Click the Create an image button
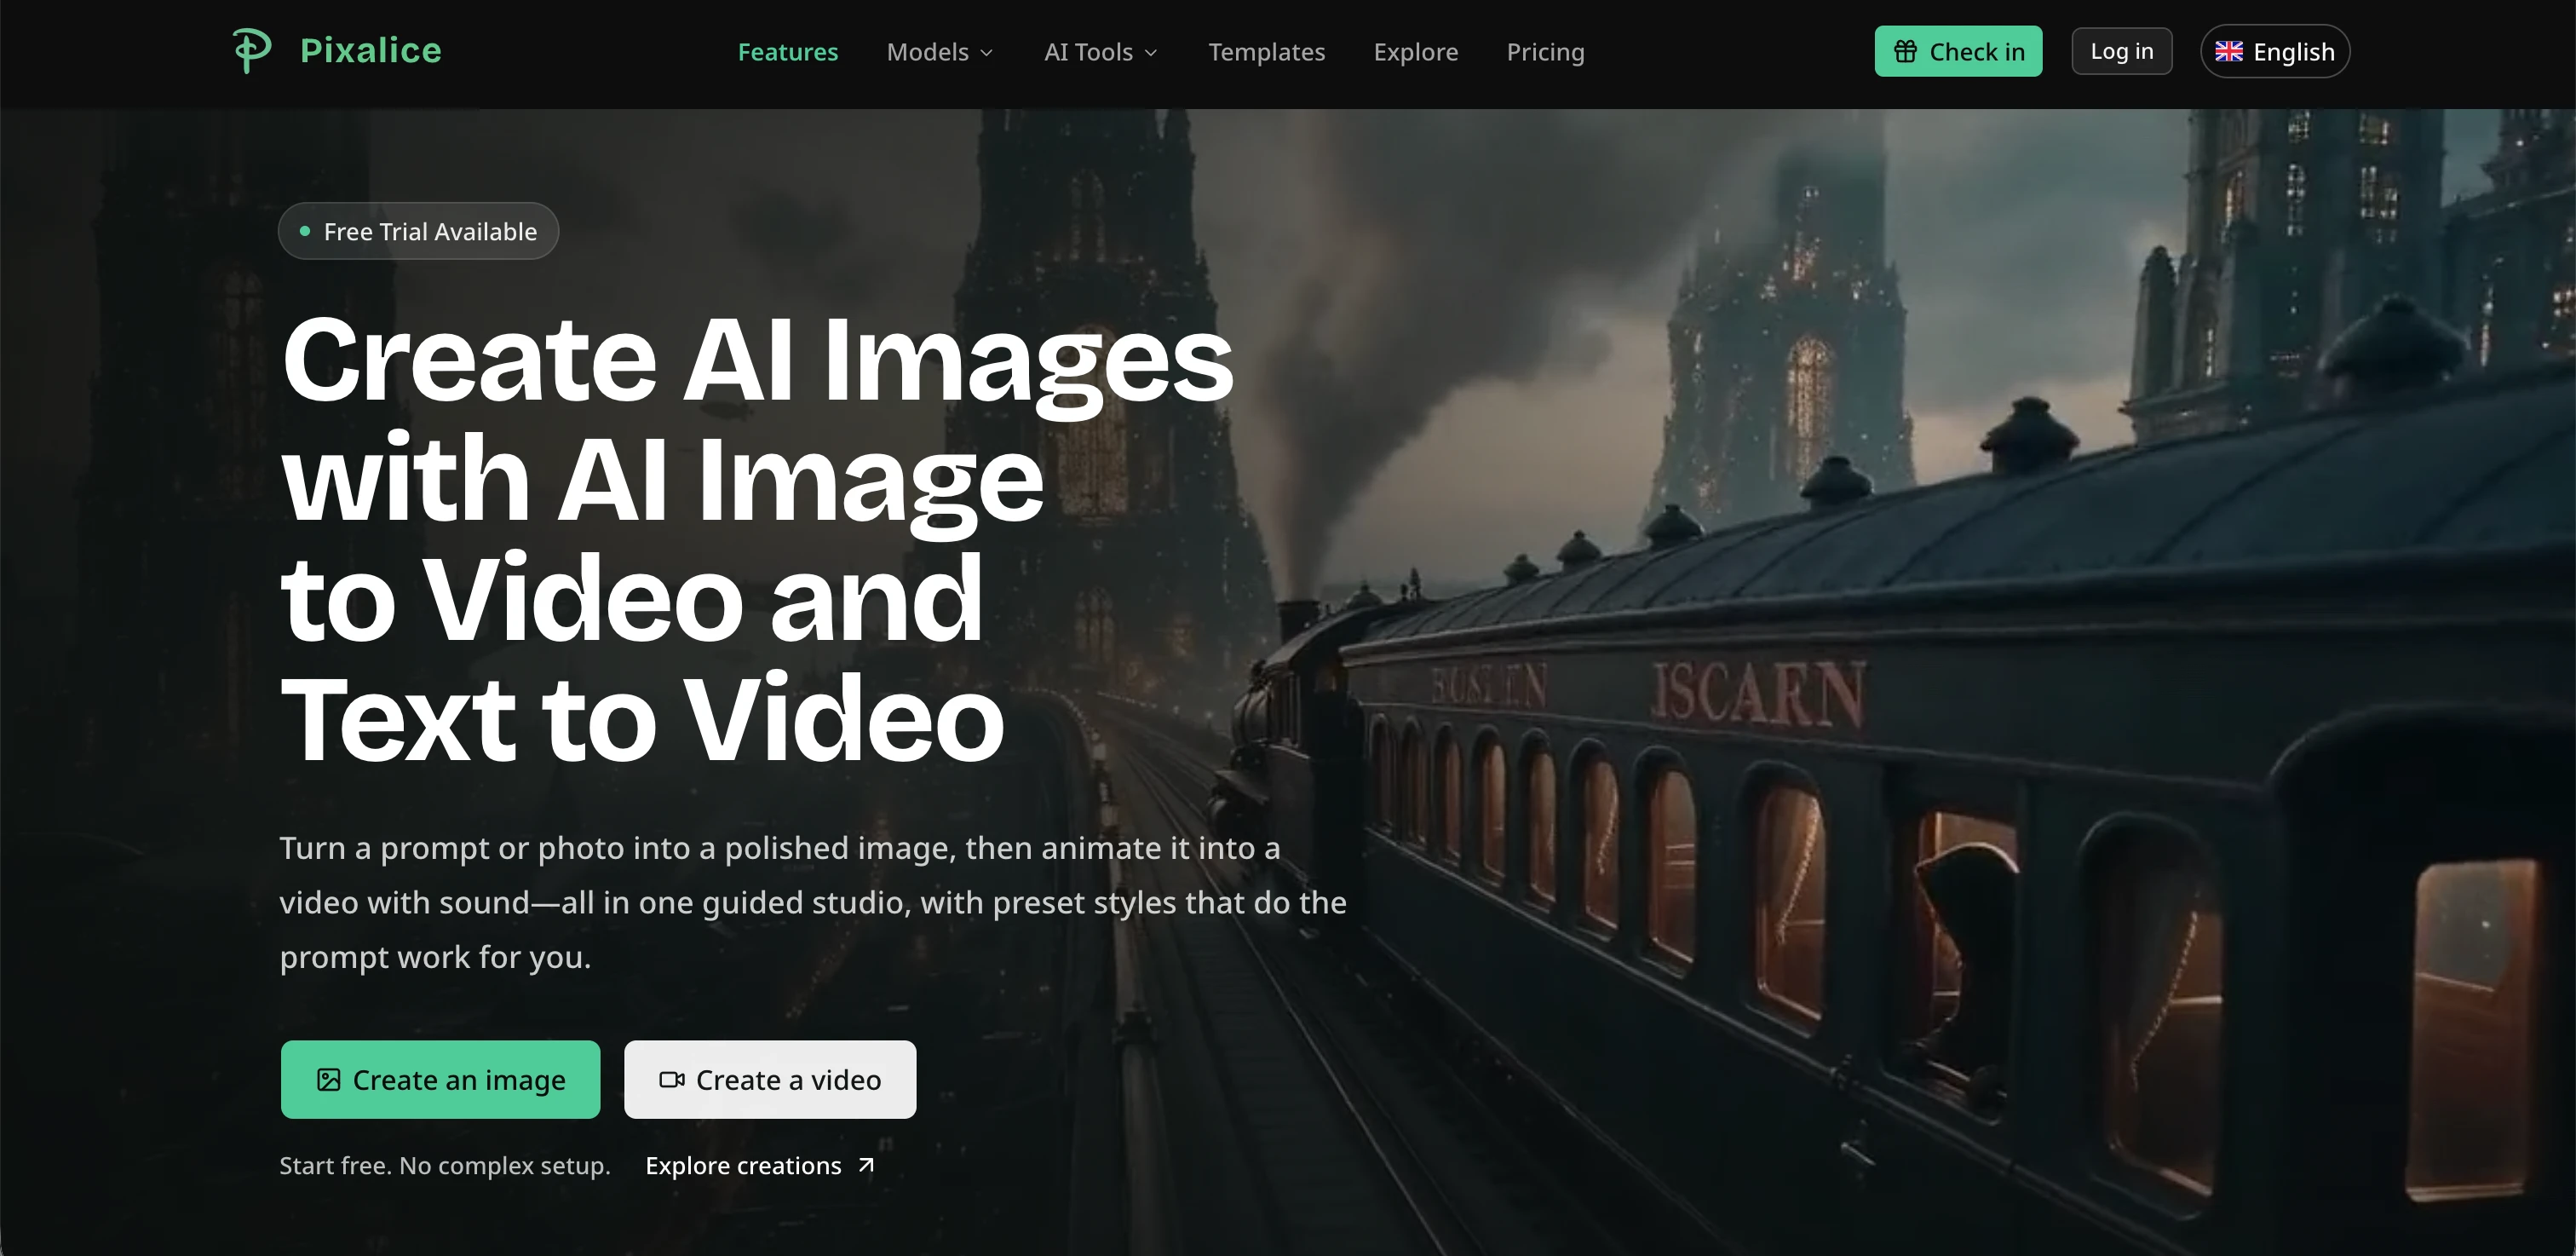This screenshot has height=1256, width=2576. point(440,1080)
